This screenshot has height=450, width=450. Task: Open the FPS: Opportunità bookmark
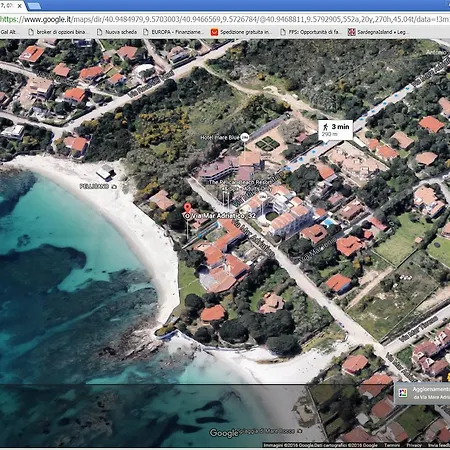[x=311, y=32]
